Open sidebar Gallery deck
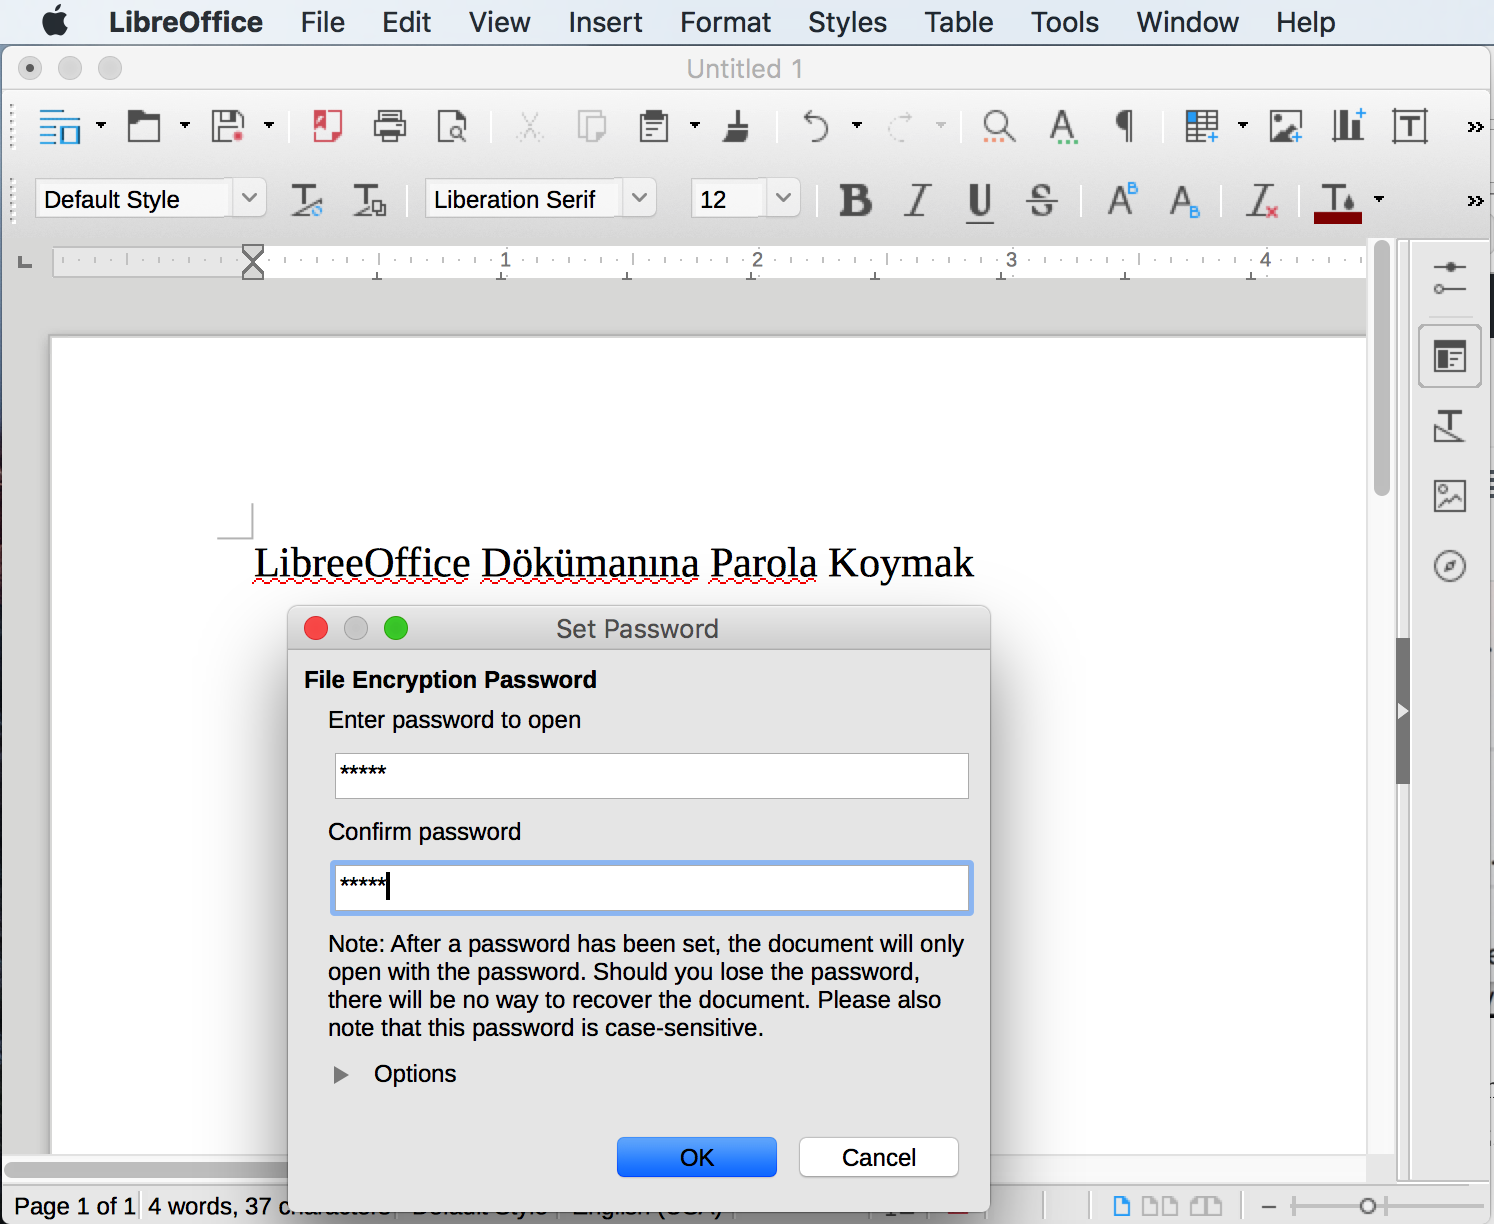1494x1224 pixels. tap(1450, 496)
